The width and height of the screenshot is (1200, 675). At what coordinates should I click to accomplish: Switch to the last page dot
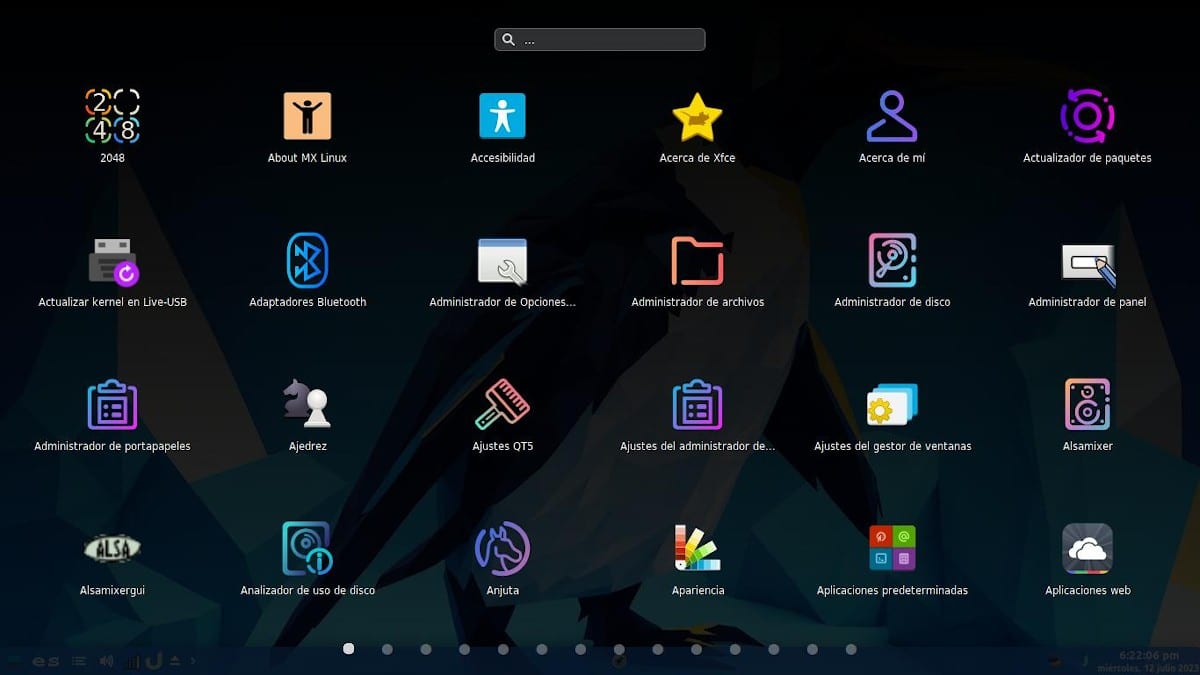pyautogui.click(x=851, y=649)
